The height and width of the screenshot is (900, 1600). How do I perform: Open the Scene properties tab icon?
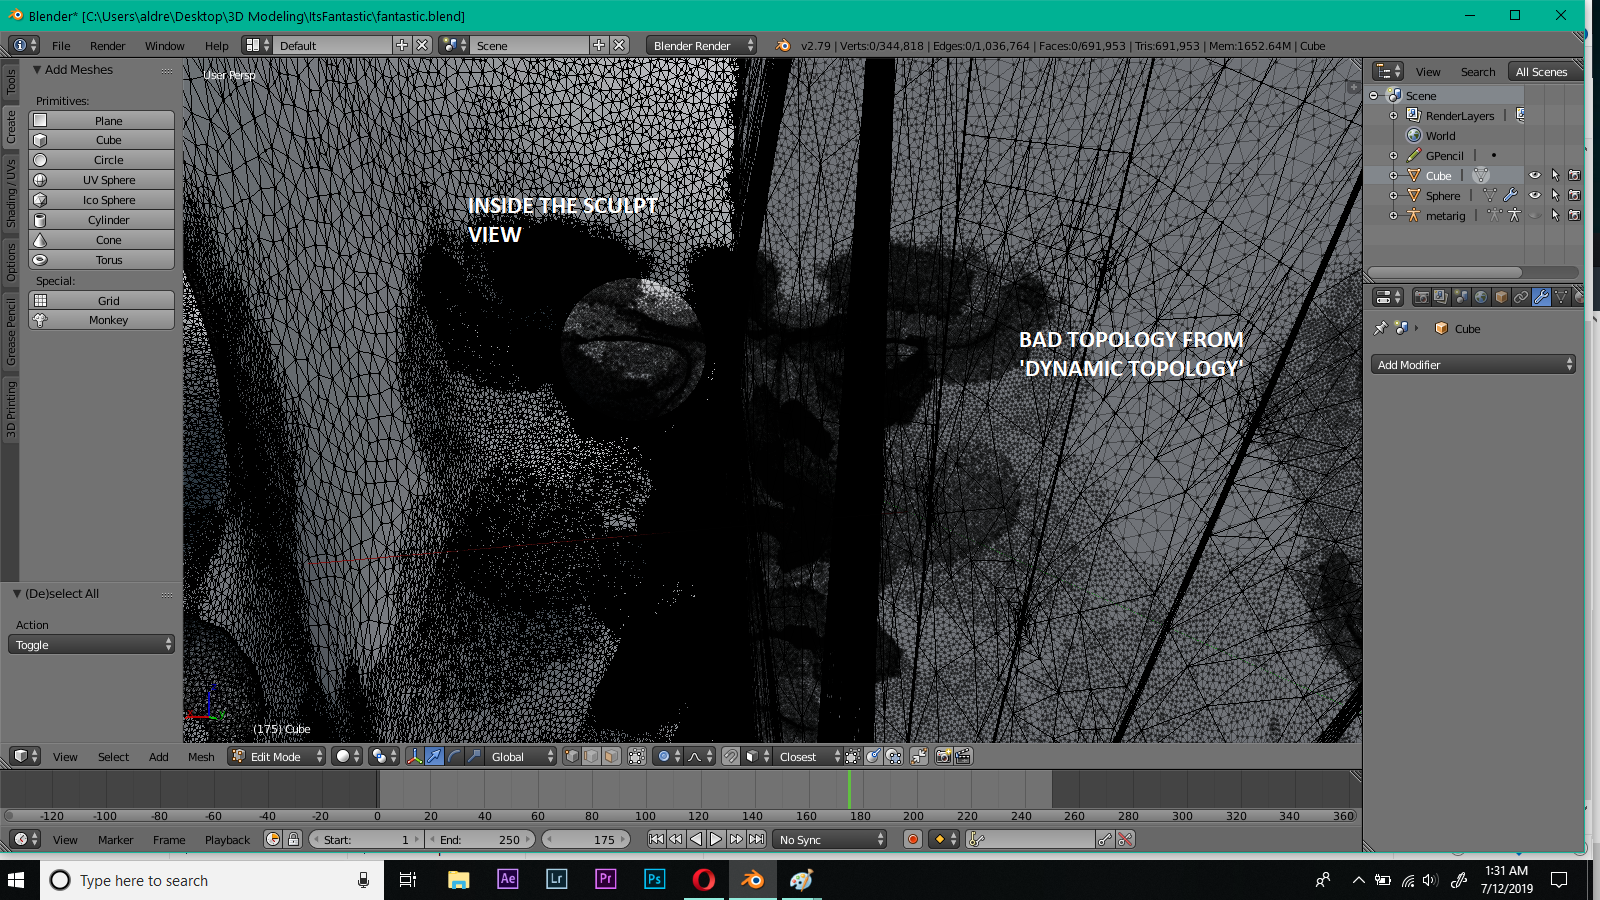click(1461, 297)
